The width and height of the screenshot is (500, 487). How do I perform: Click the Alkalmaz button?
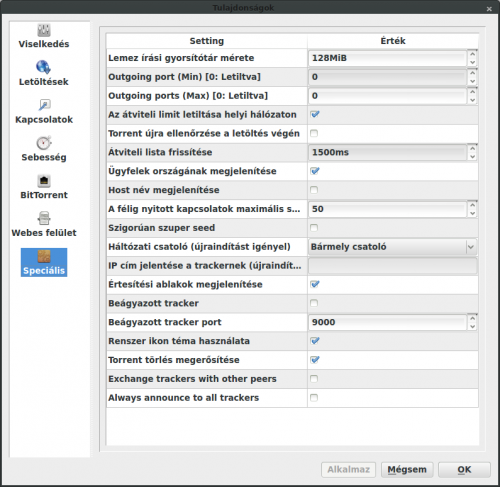[x=348, y=470]
